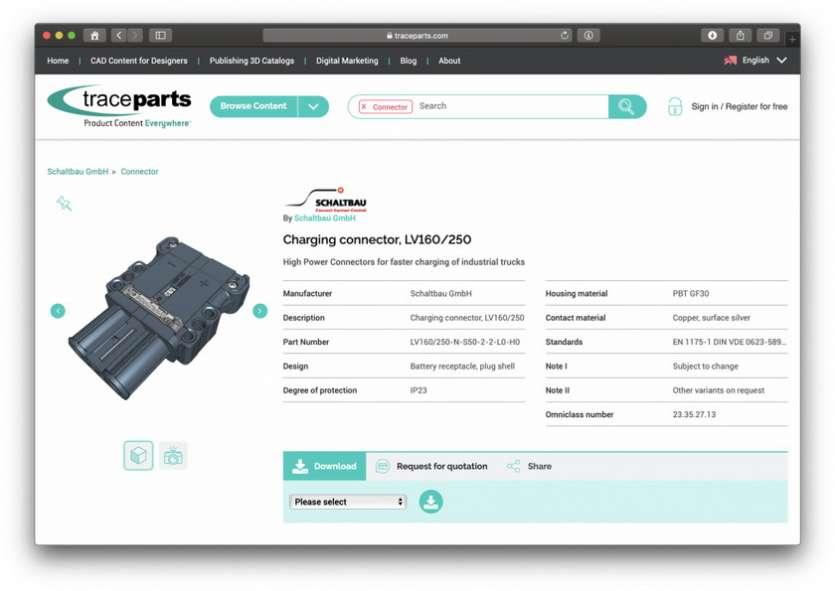This screenshot has width=835, height=591.
Task: Open Schaltbau GmbH breadcrumb link
Action: point(78,171)
